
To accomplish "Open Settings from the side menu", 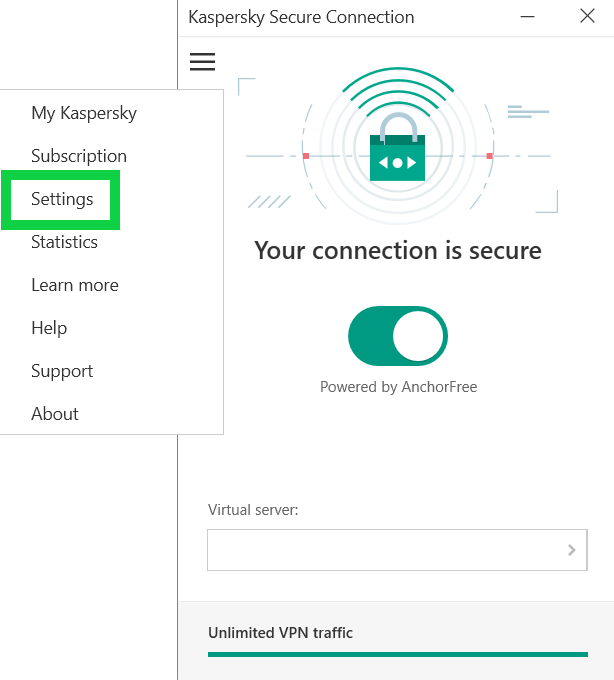I will pyautogui.click(x=62, y=199).
